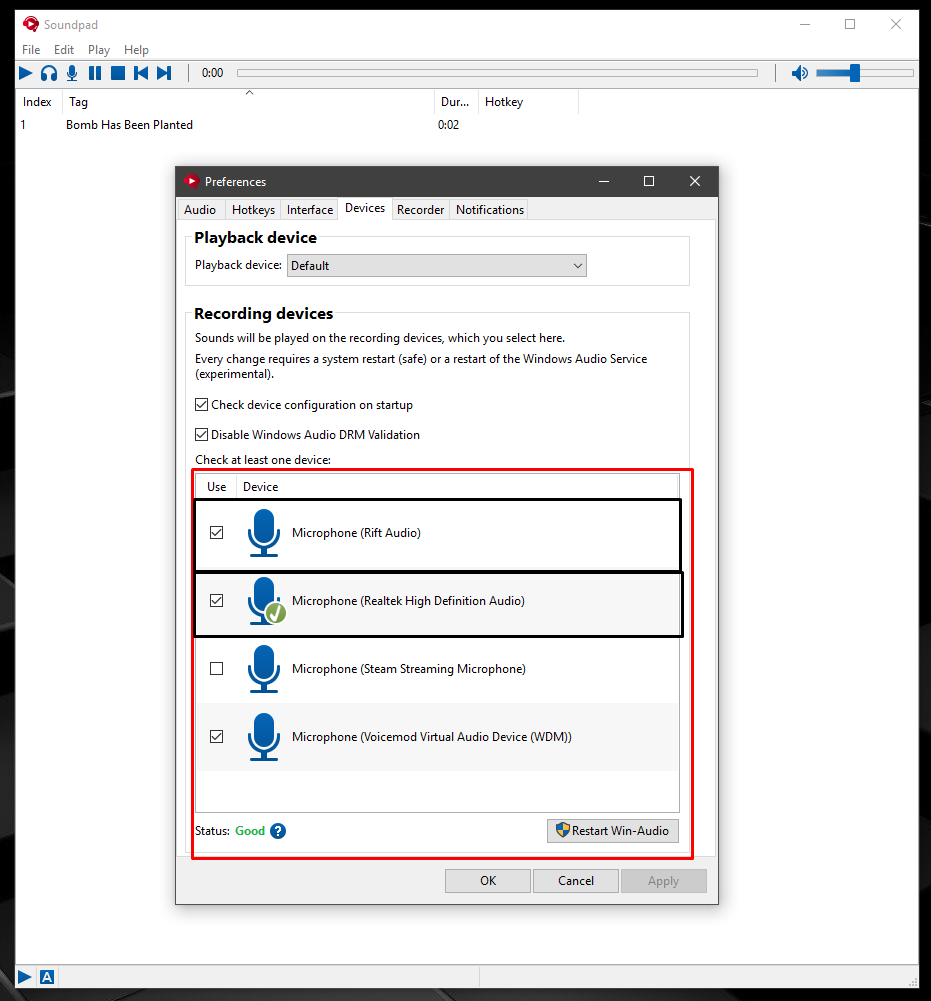The width and height of the screenshot is (931, 1001).
Task: Open the Playback device dropdown
Action: (x=437, y=266)
